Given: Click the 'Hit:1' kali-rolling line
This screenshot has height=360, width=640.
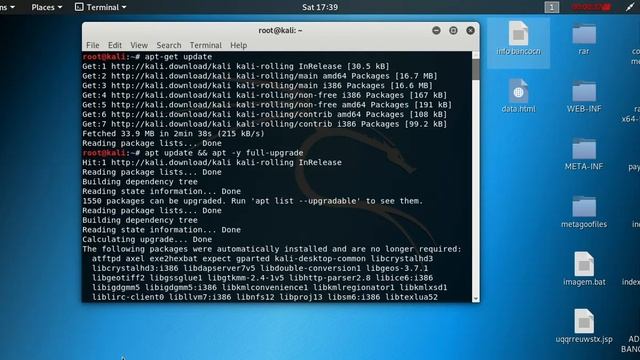Looking at the screenshot, I should coord(212,162).
